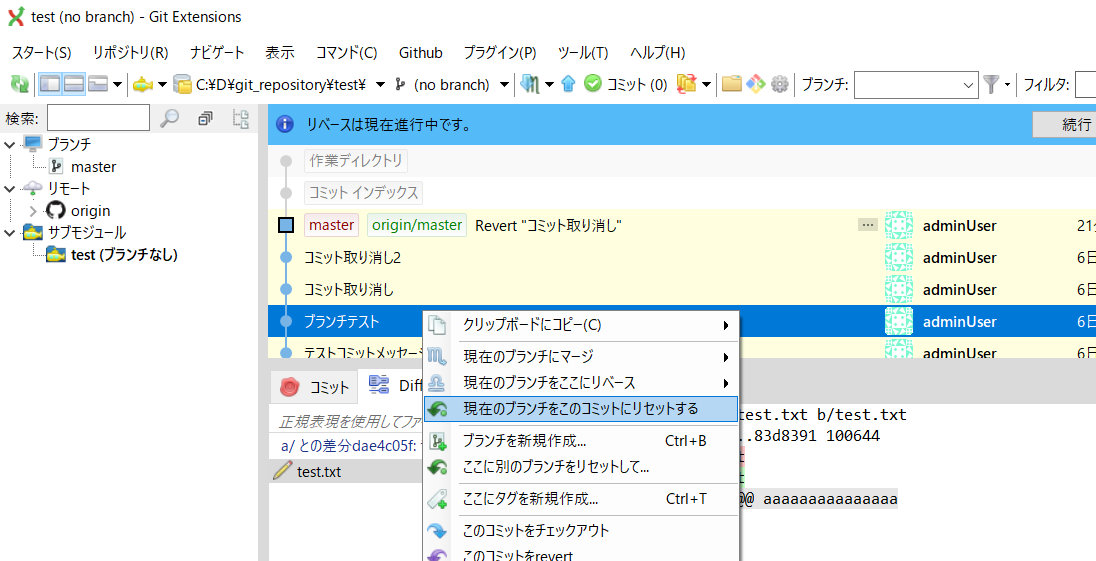
Task: Click the submodule submarine icon
Action: [x=143, y=85]
